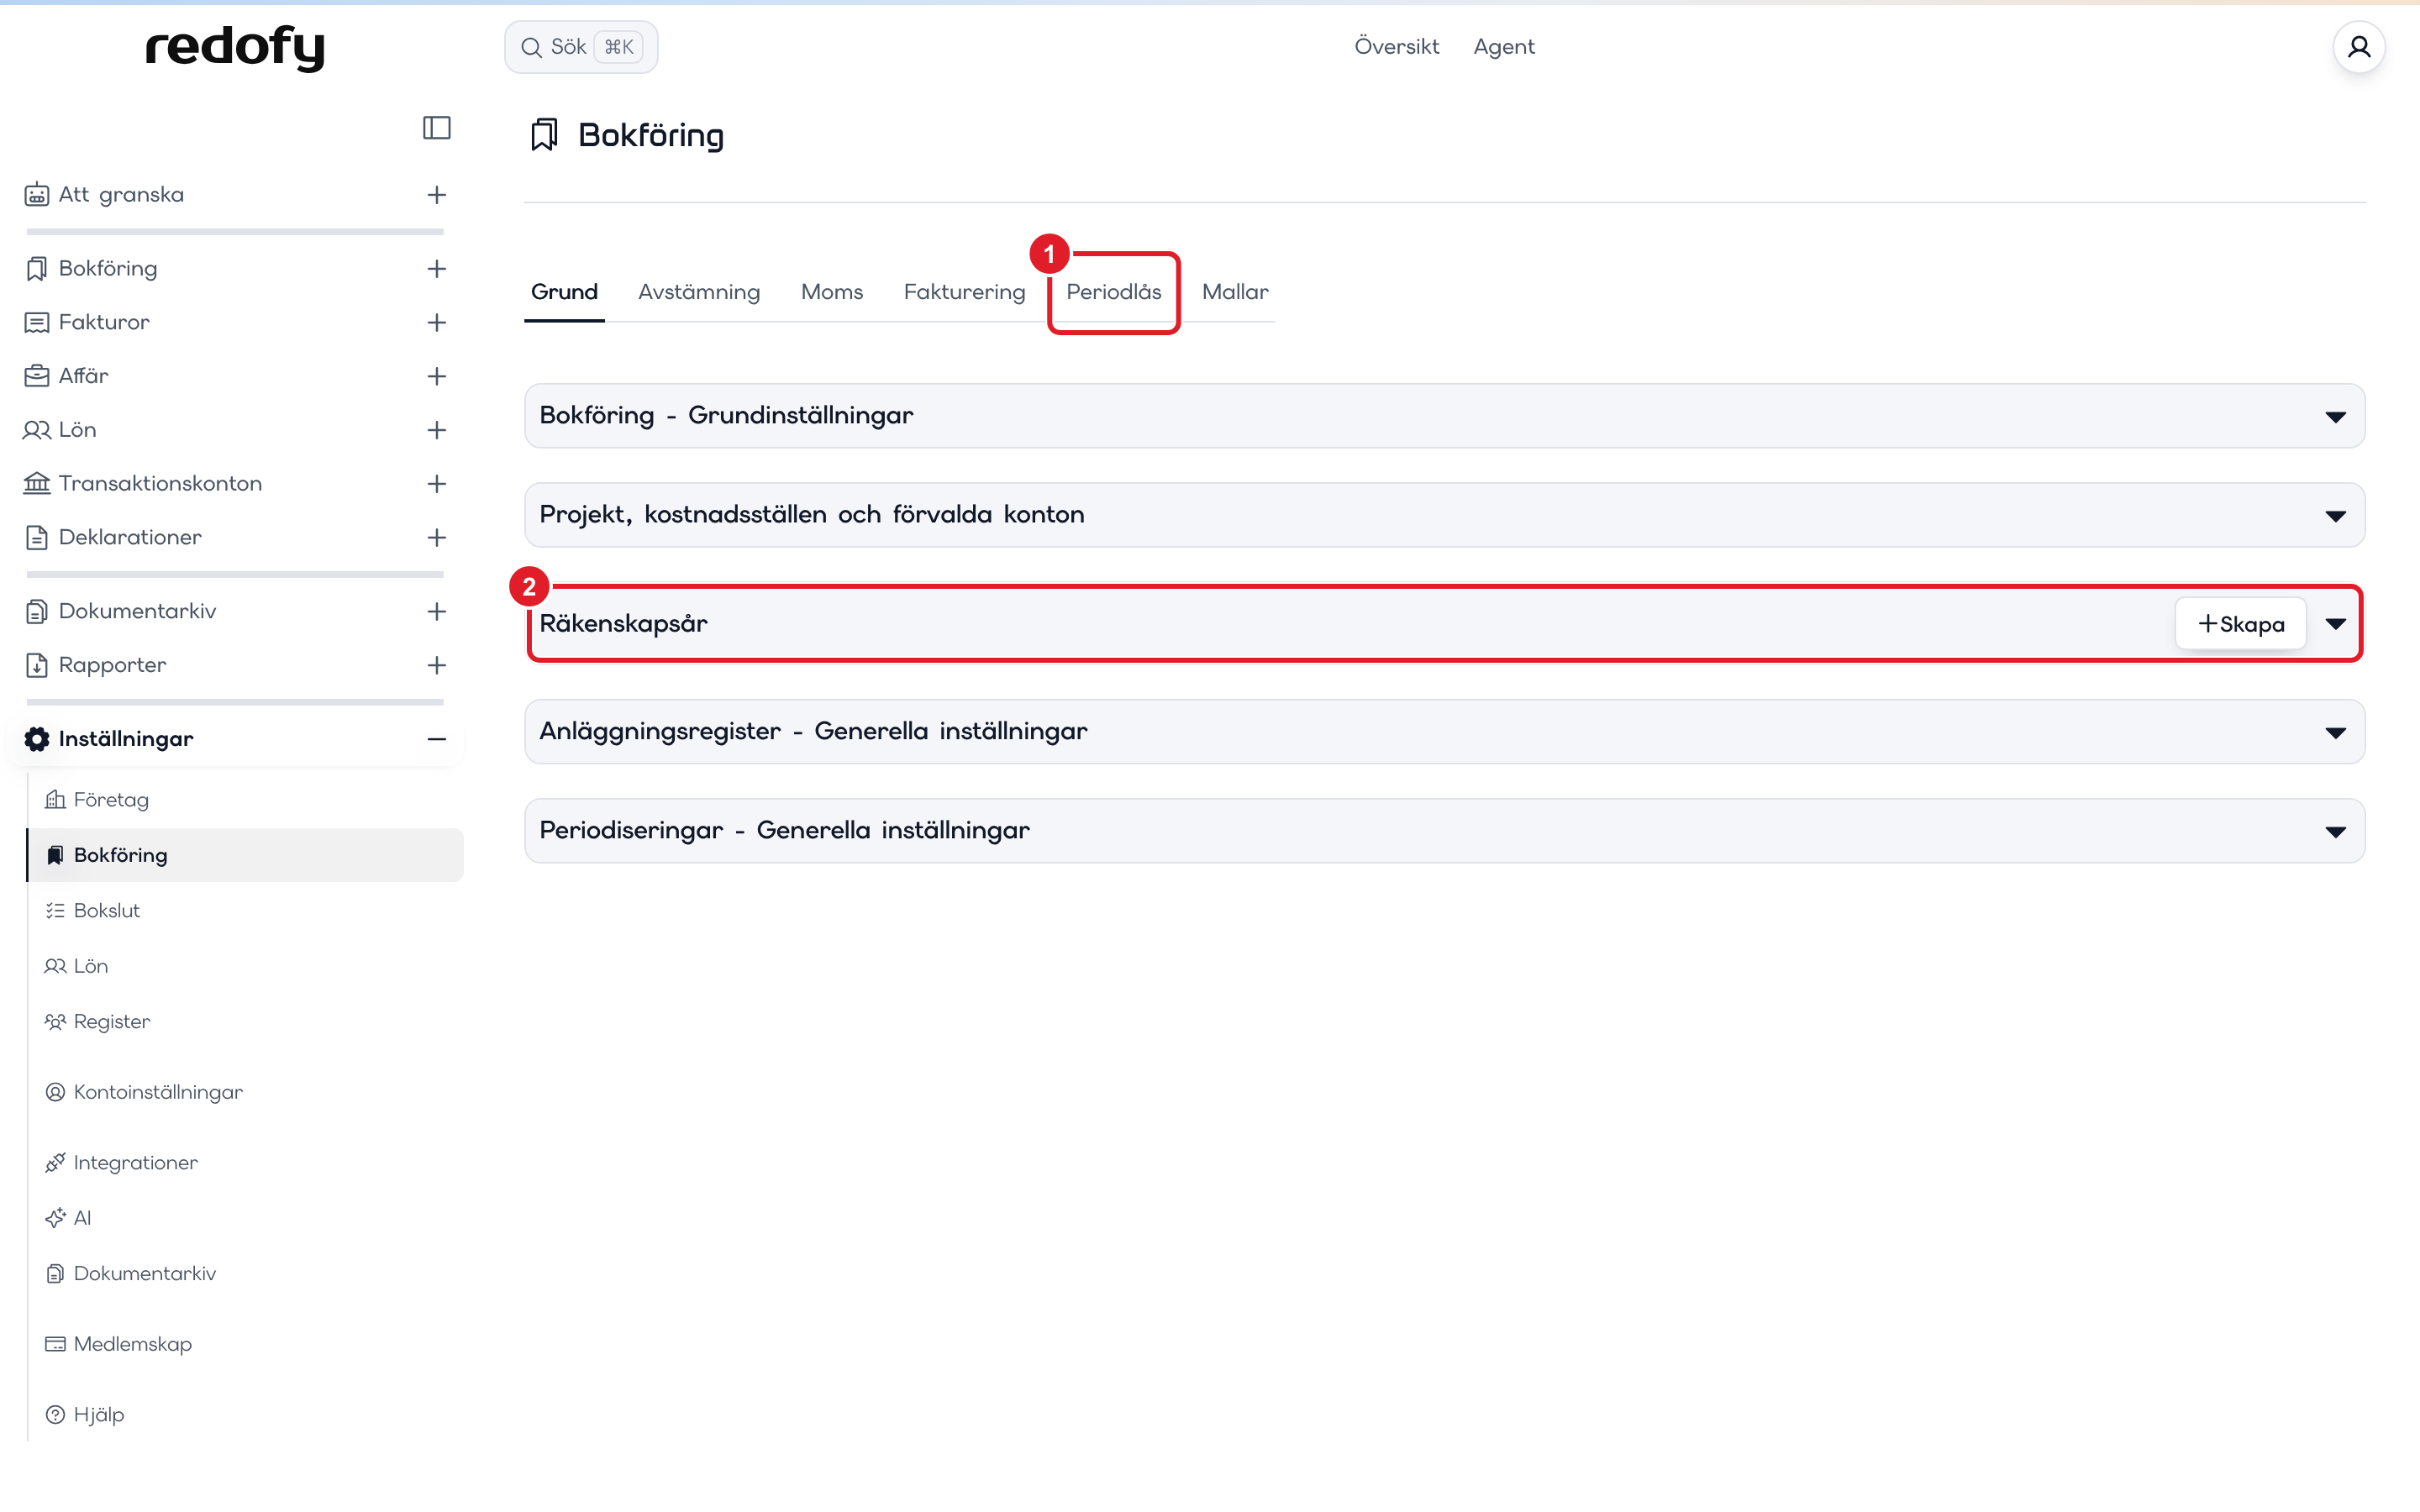This screenshot has width=2420, height=1512.
Task: Collapse the sidebar using the panel icon
Action: [436, 128]
